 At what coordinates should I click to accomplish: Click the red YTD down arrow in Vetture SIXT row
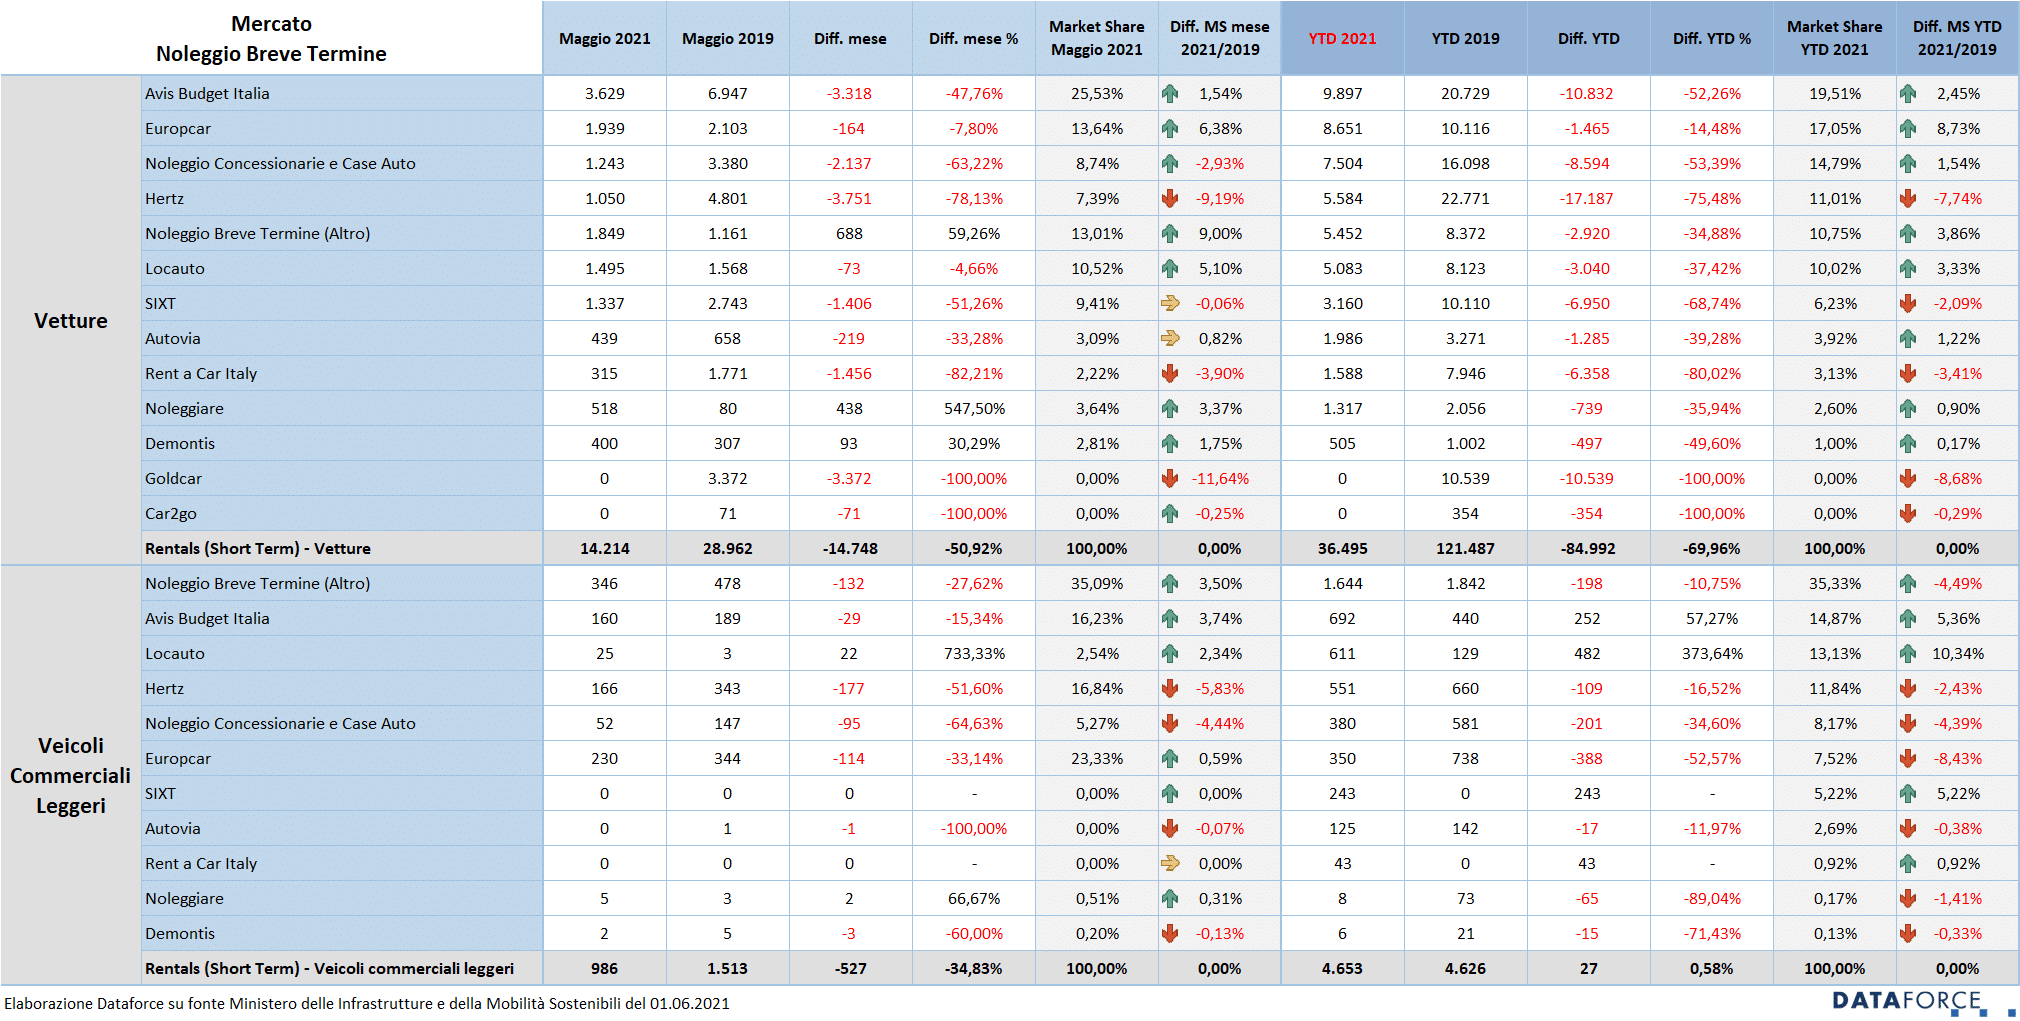(1908, 304)
